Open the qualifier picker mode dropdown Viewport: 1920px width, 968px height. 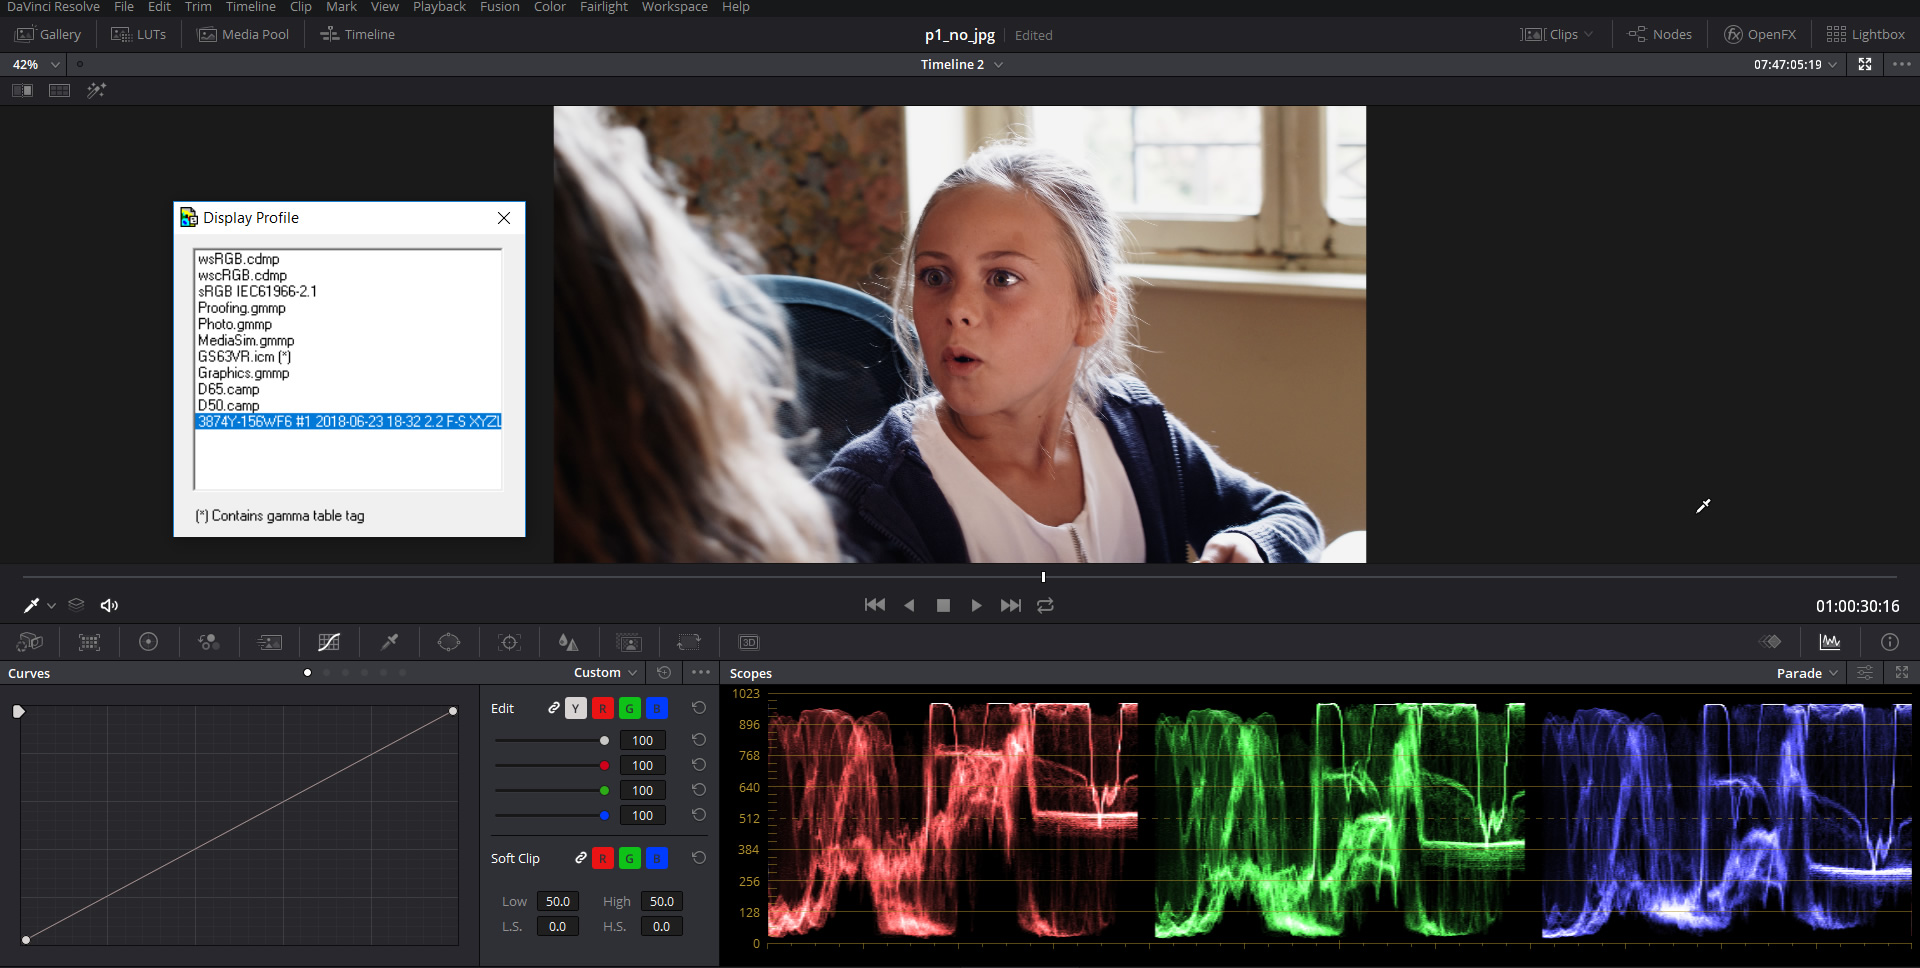51,606
